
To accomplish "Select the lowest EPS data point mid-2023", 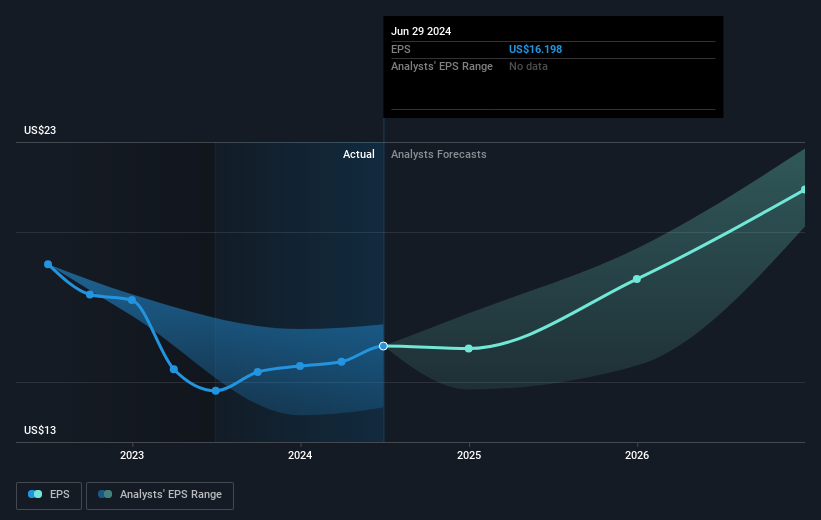I will pos(216,391).
